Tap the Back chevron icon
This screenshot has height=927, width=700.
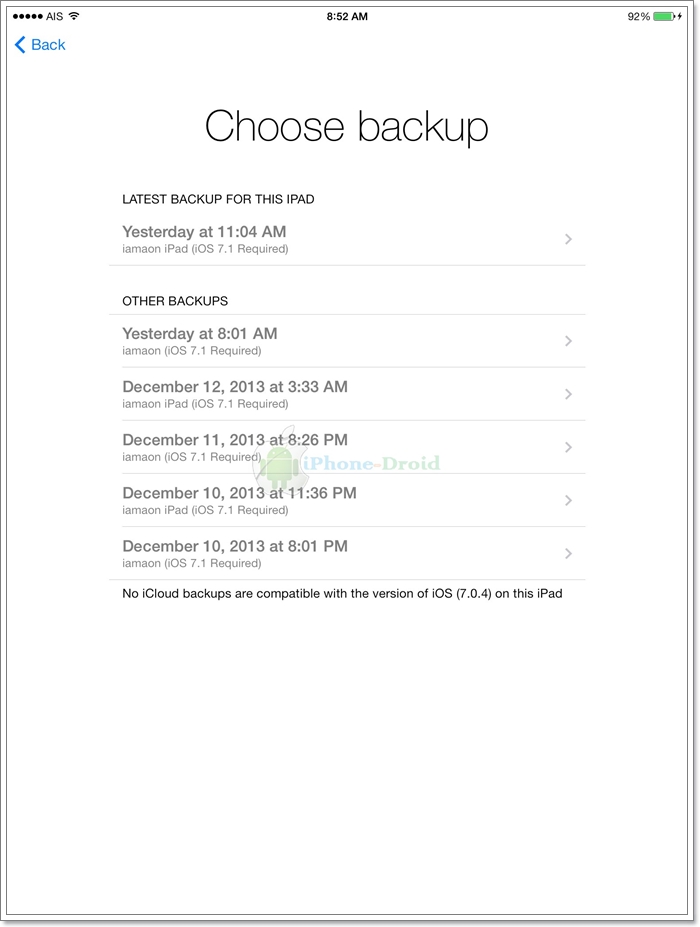pos(20,45)
